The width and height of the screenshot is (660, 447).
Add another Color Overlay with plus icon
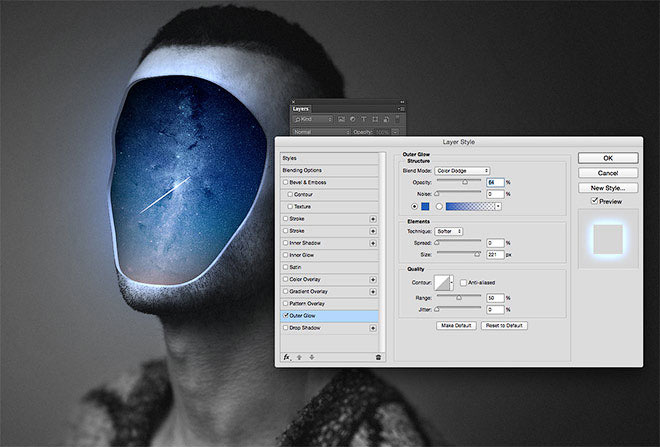coord(373,279)
